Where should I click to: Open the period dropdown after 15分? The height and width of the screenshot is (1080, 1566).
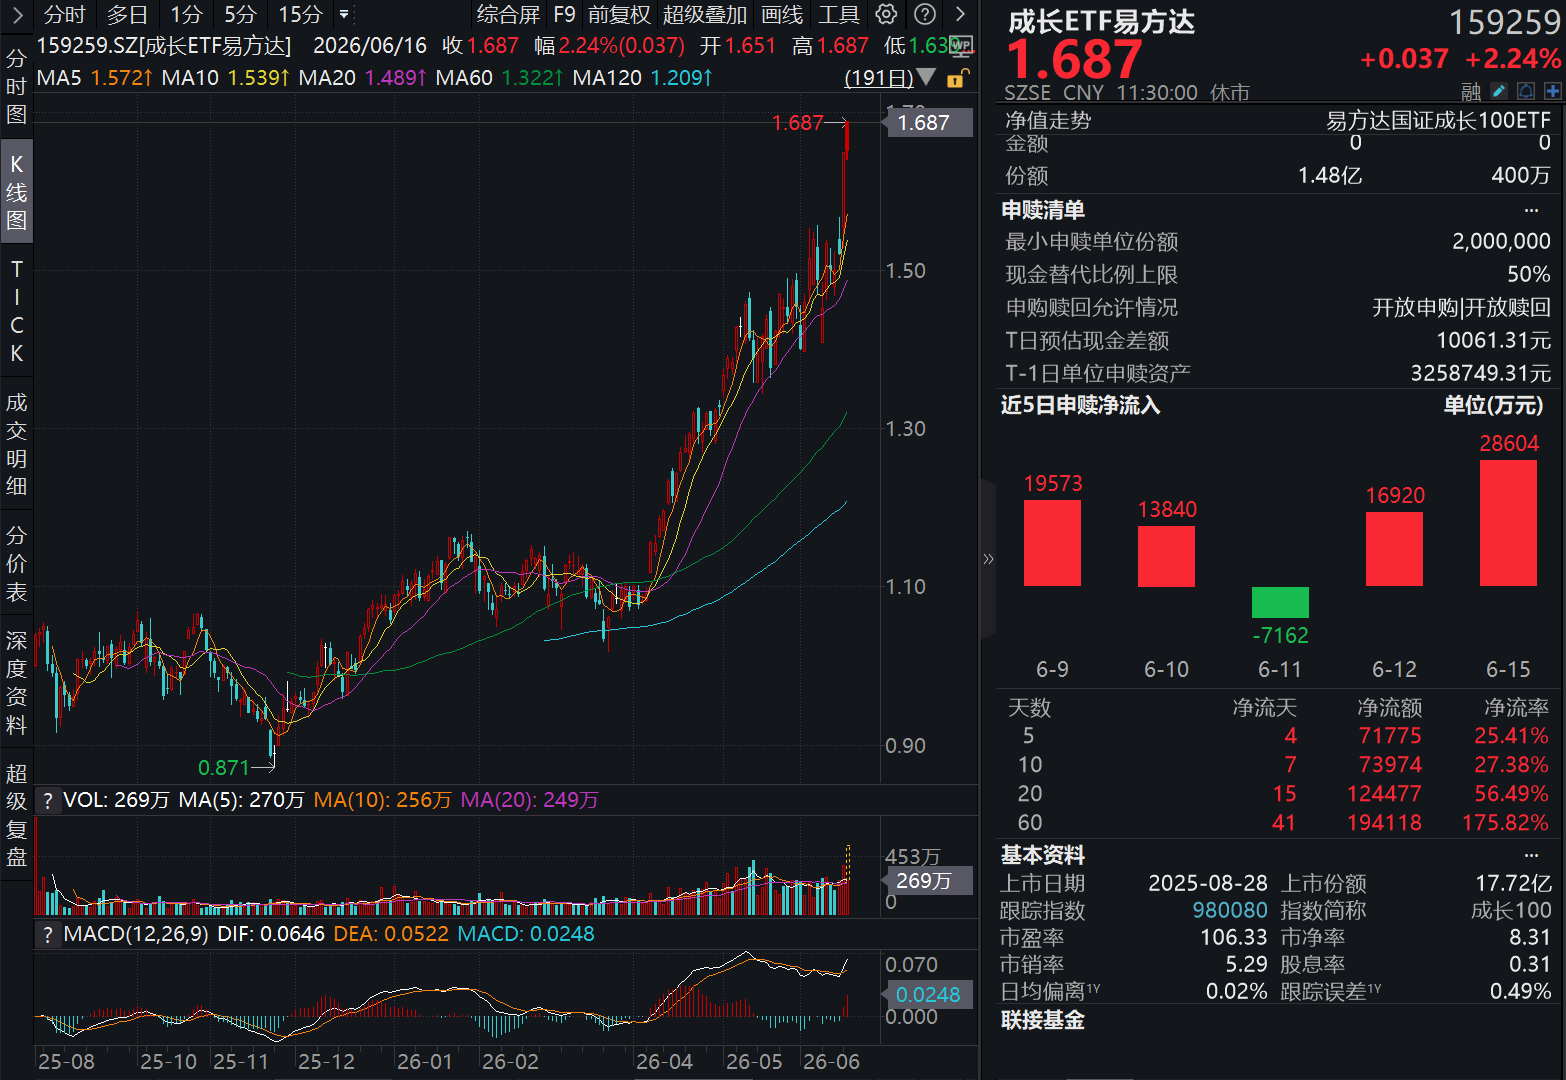coord(344,14)
